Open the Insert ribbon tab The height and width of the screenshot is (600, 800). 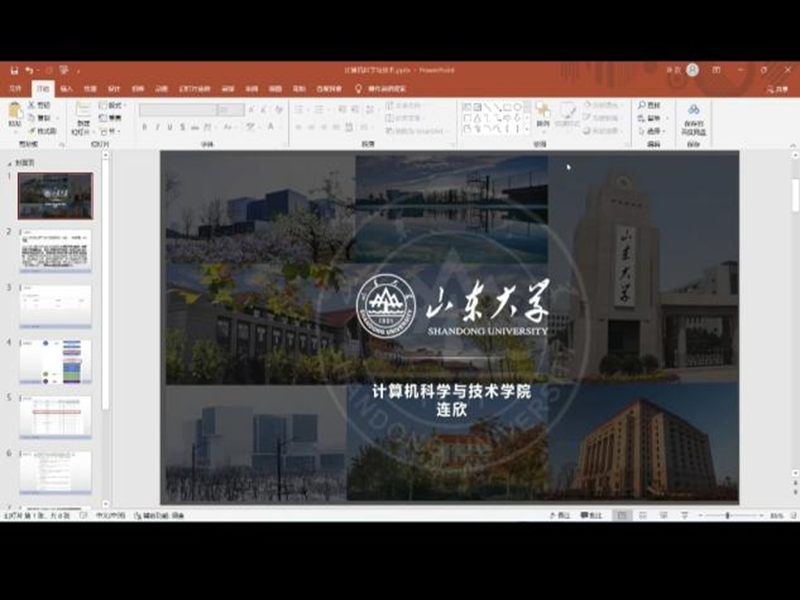coord(66,88)
